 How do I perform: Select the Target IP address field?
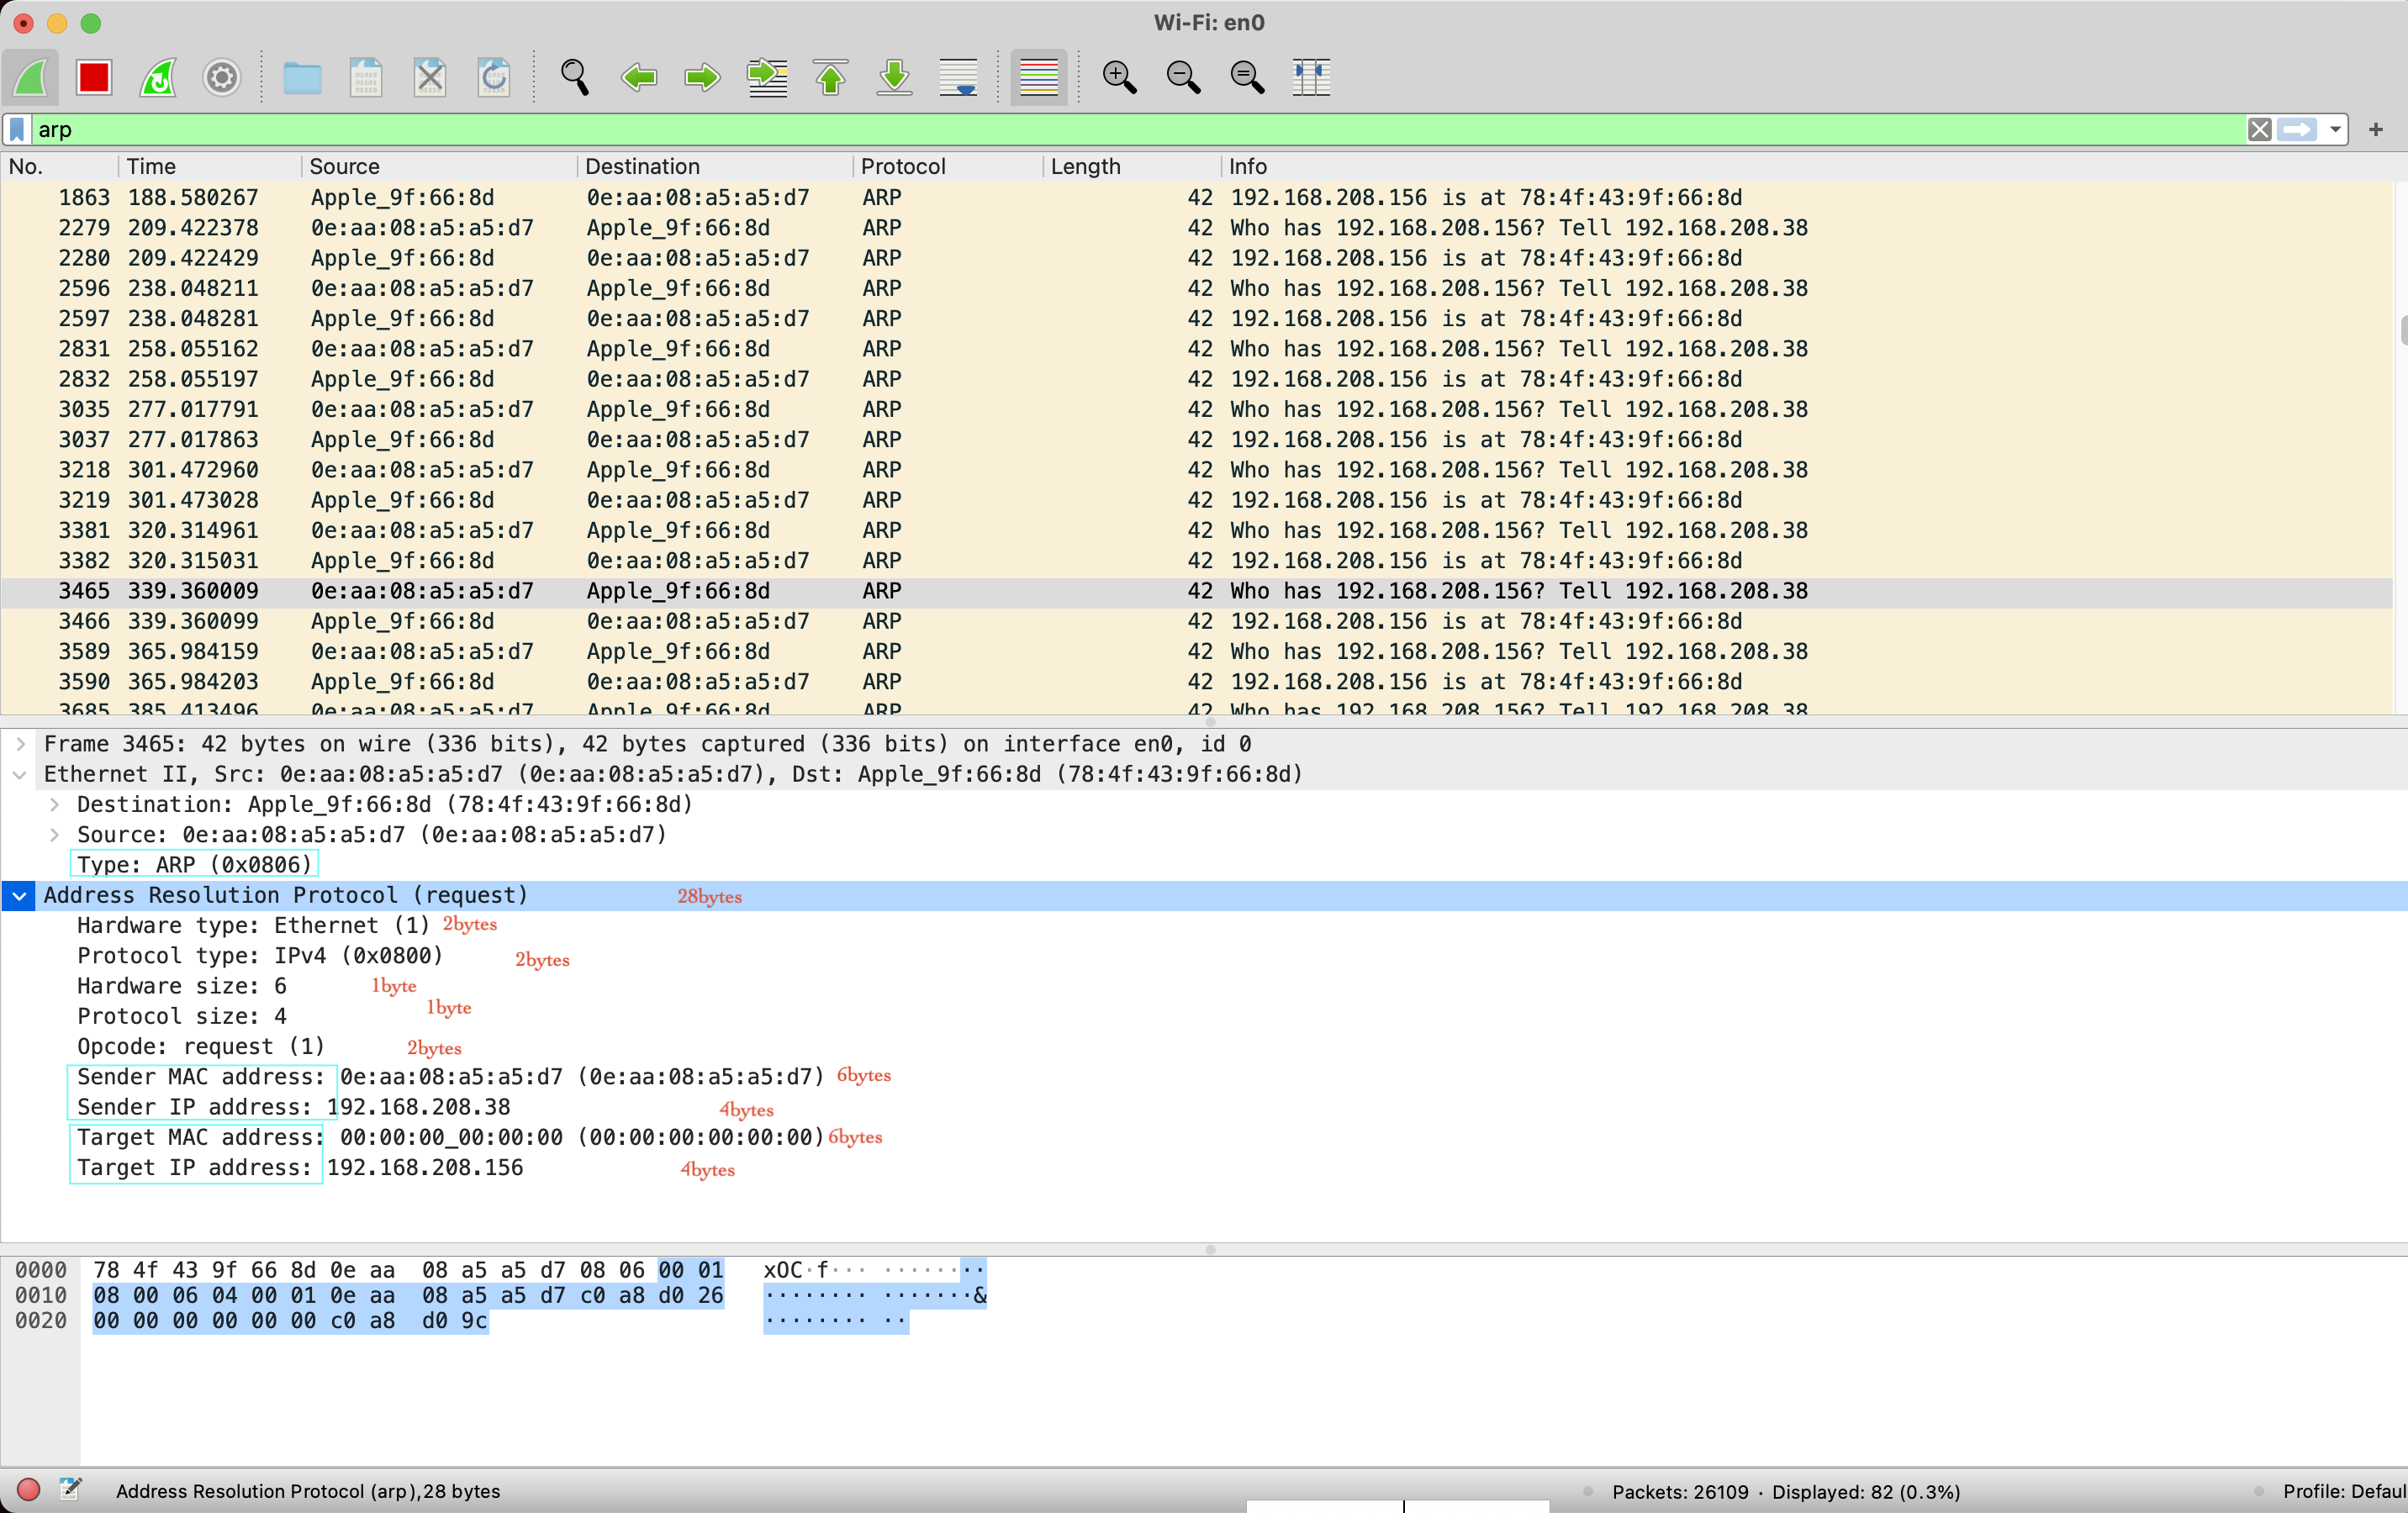pyautogui.click(x=300, y=1167)
